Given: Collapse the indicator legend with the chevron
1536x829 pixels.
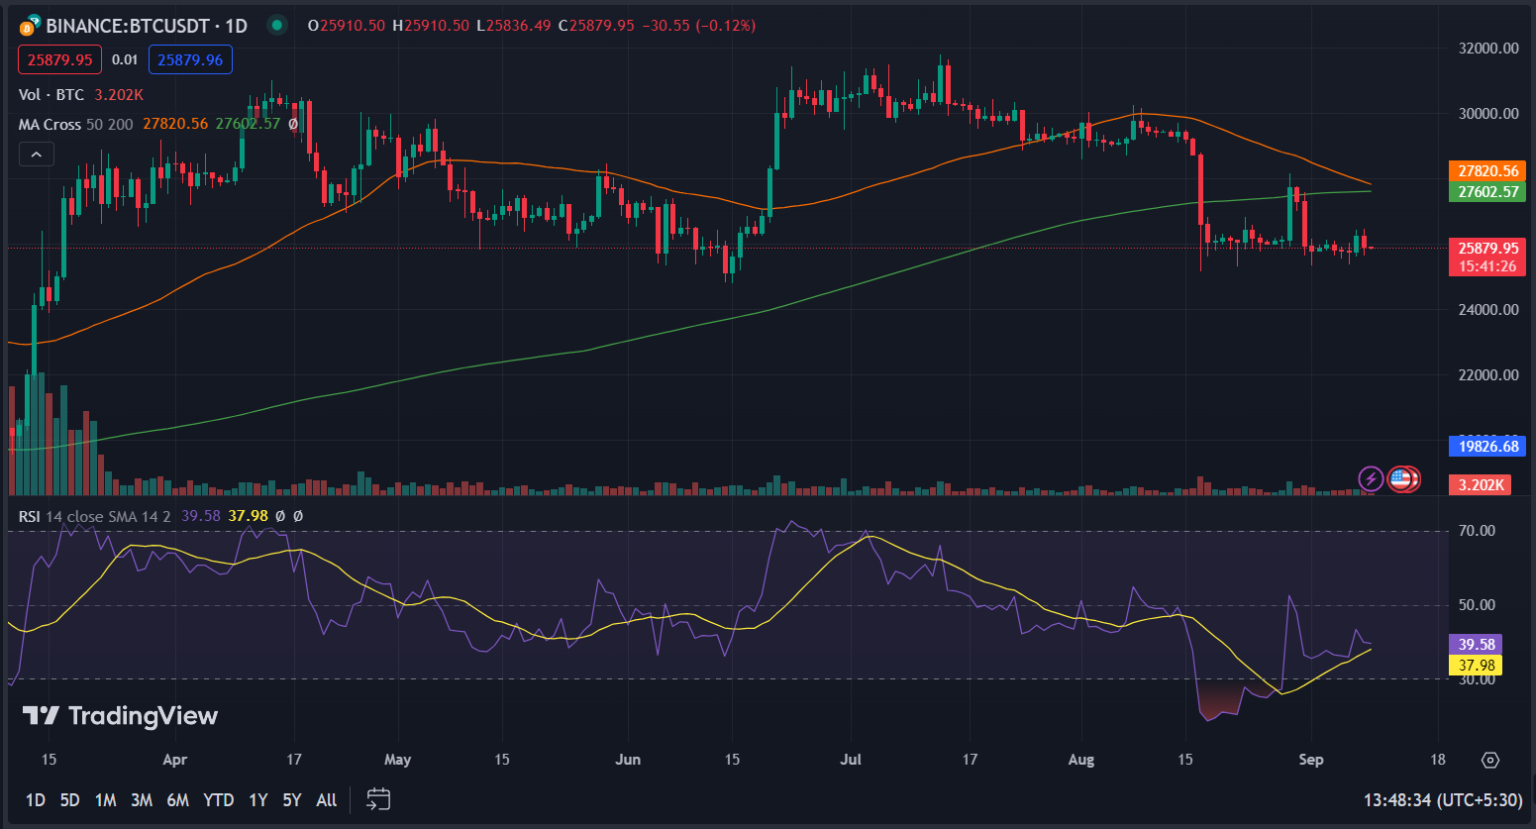Looking at the screenshot, I should pyautogui.click(x=36, y=154).
